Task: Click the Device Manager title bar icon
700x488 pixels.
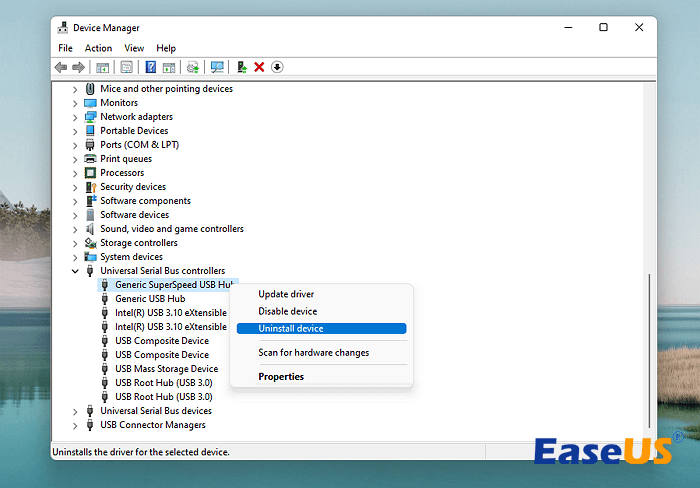Action: (64, 28)
